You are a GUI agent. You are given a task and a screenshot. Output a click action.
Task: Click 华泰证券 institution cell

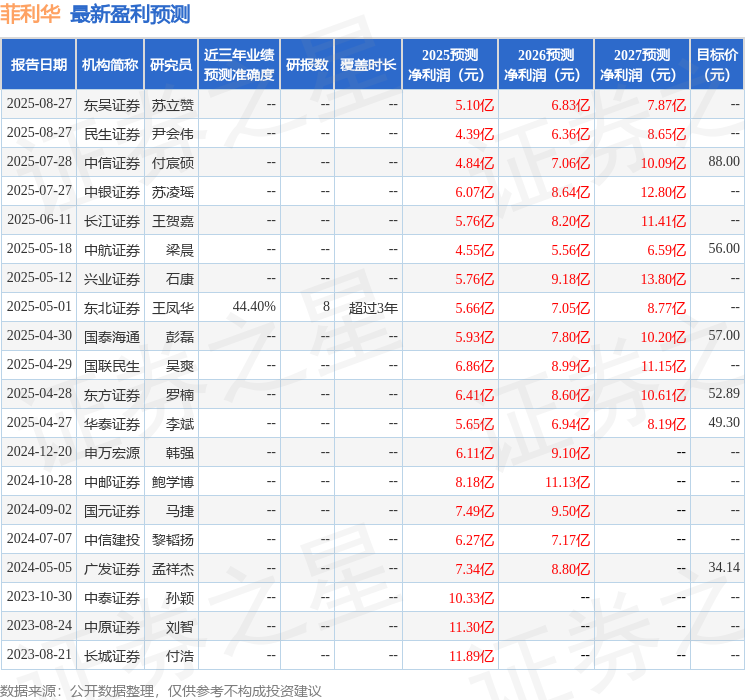[112, 424]
